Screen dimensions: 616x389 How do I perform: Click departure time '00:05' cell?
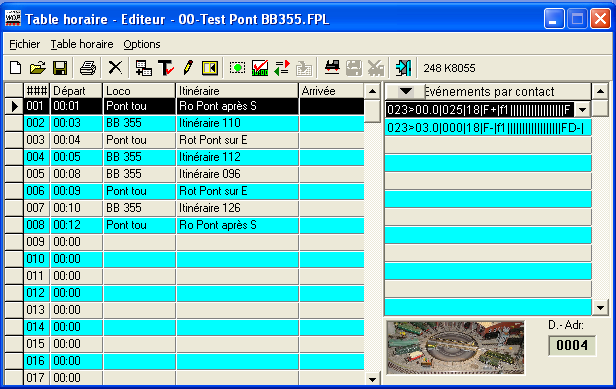click(x=76, y=157)
